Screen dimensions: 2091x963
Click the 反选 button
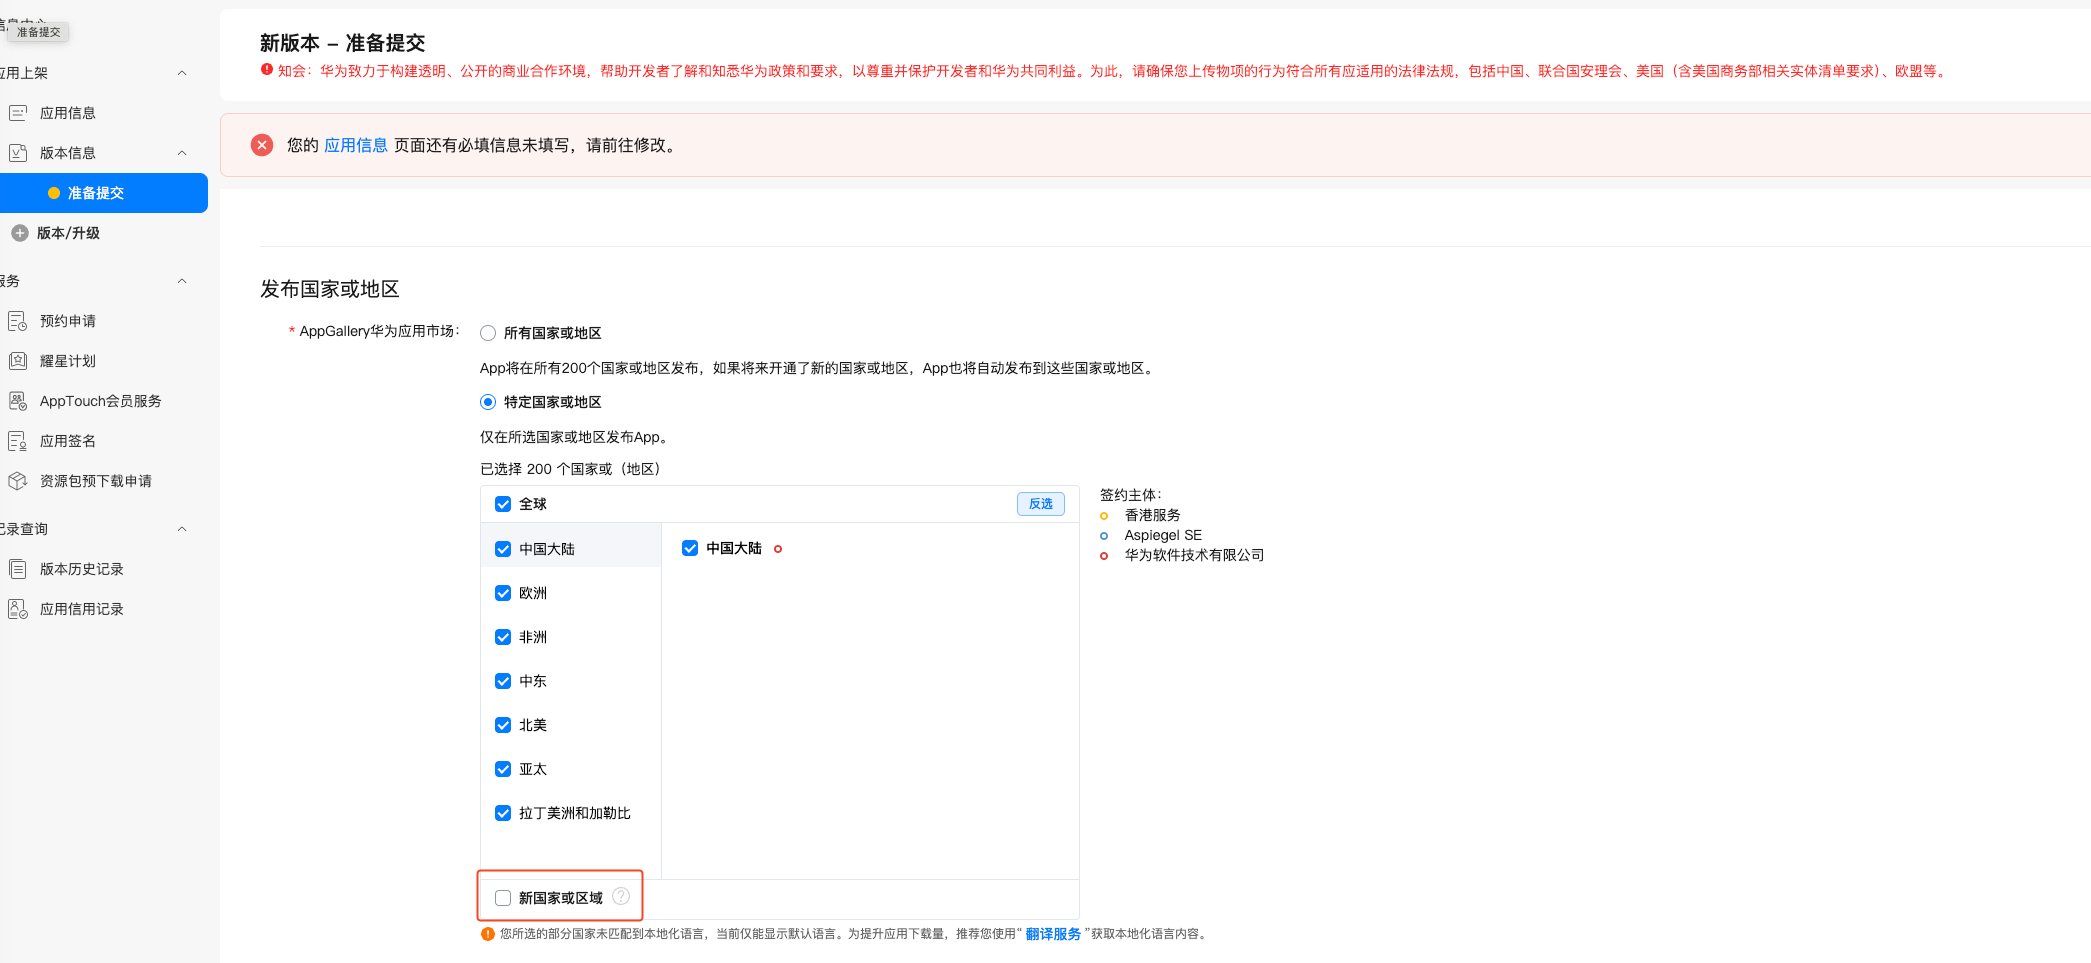[1040, 504]
